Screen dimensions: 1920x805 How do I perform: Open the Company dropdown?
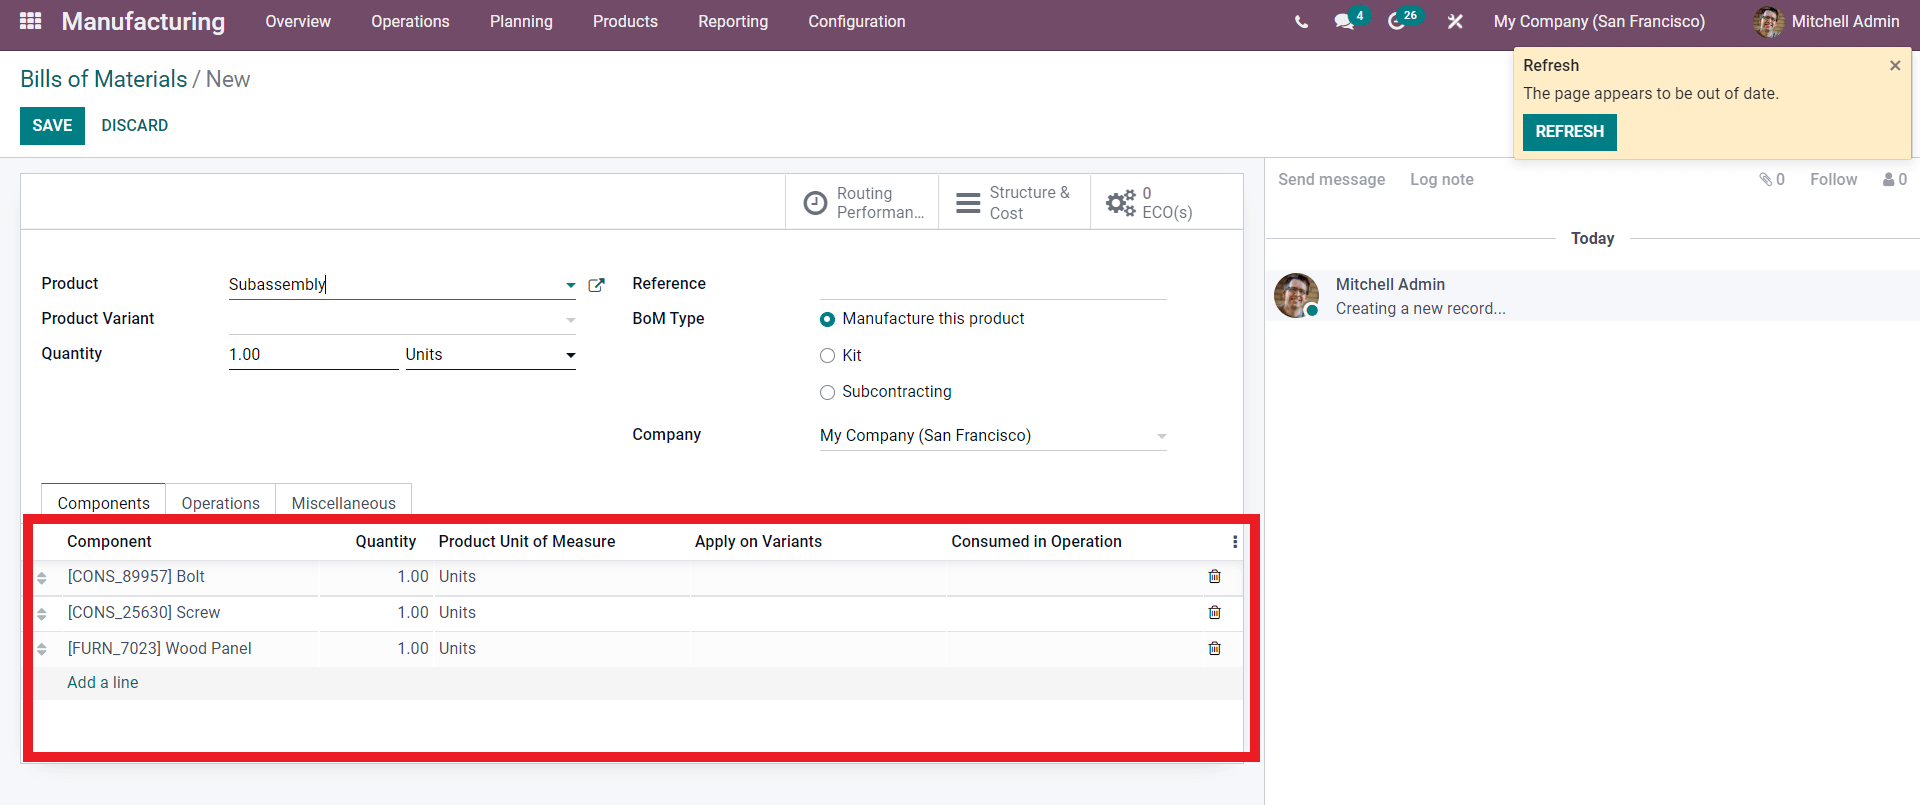click(993, 436)
